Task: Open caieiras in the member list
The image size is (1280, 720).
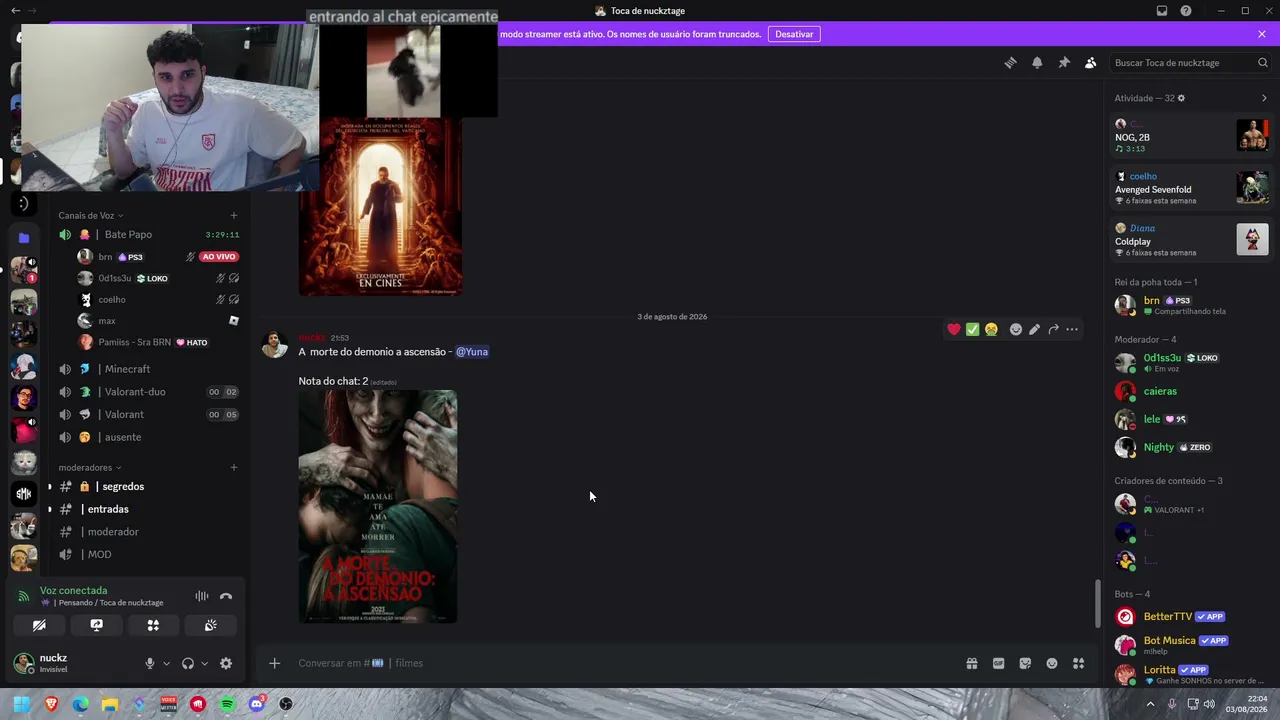Action: [x=1191, y=391]
